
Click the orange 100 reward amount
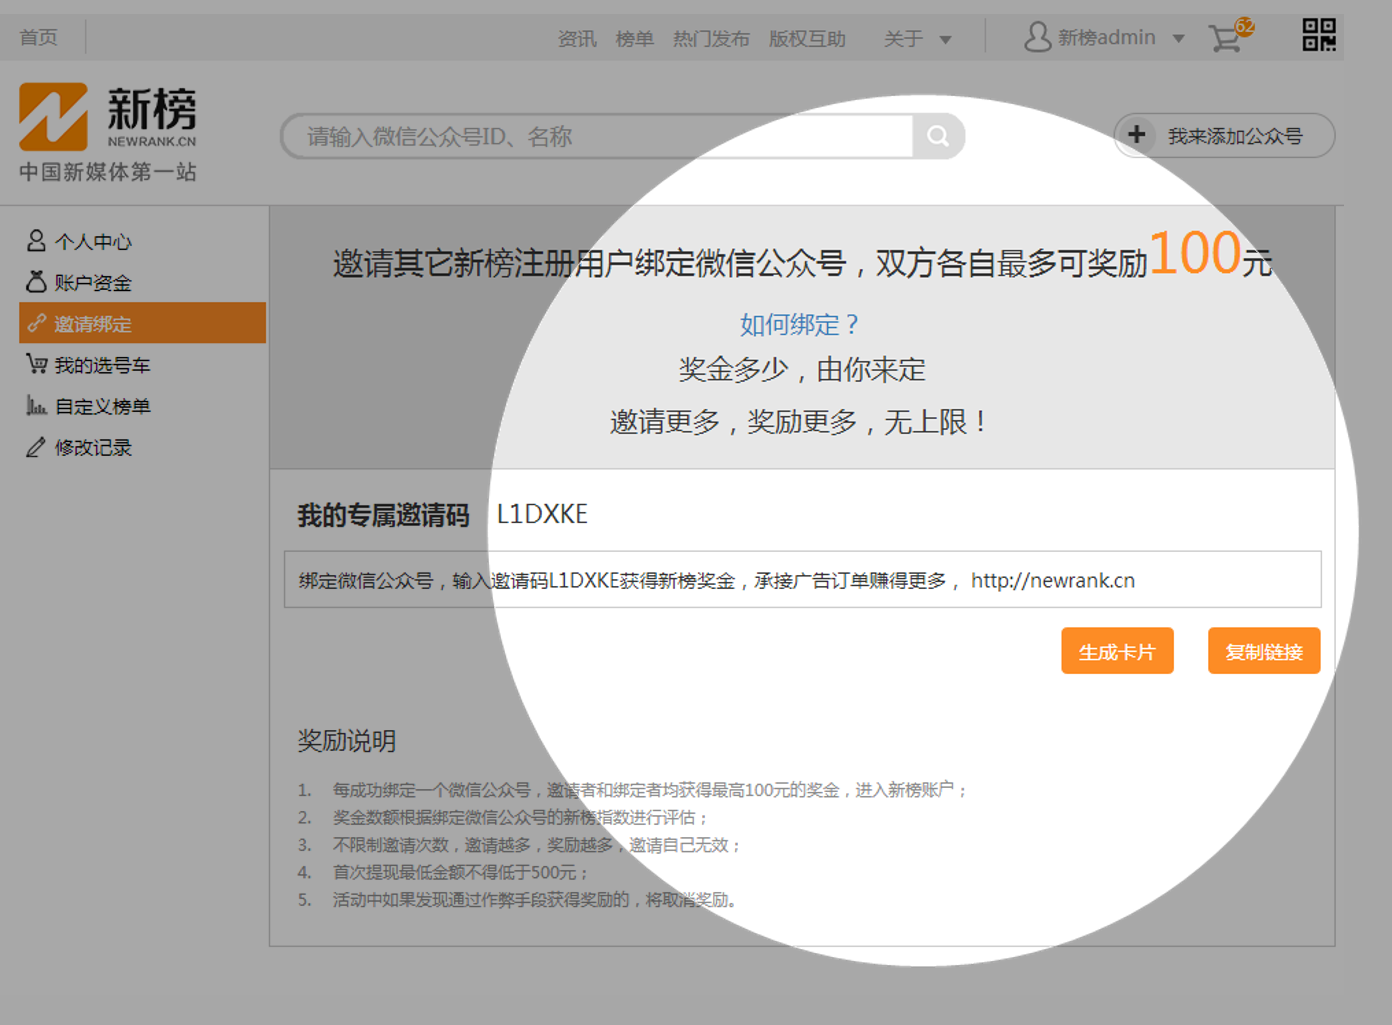click(1195, 252)
